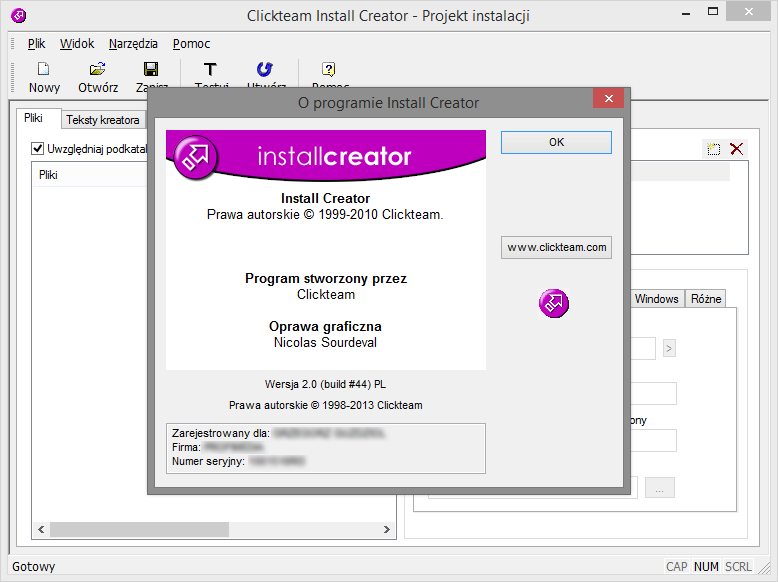Open the Narzędzia menu
The height and width of the screenshot is (582, 778).
(x=133, y=44)
